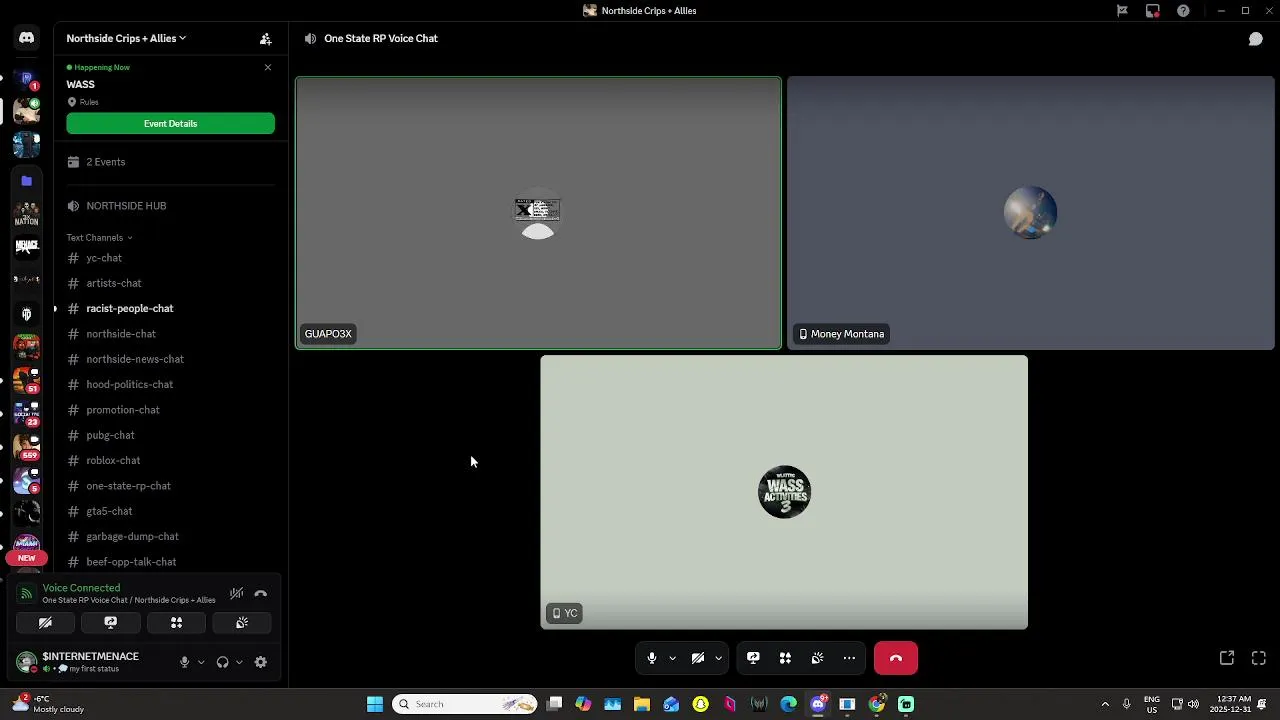Open Discord direct messages home icon
Screen dimensions: 1280x720
(x=27, y=38)
